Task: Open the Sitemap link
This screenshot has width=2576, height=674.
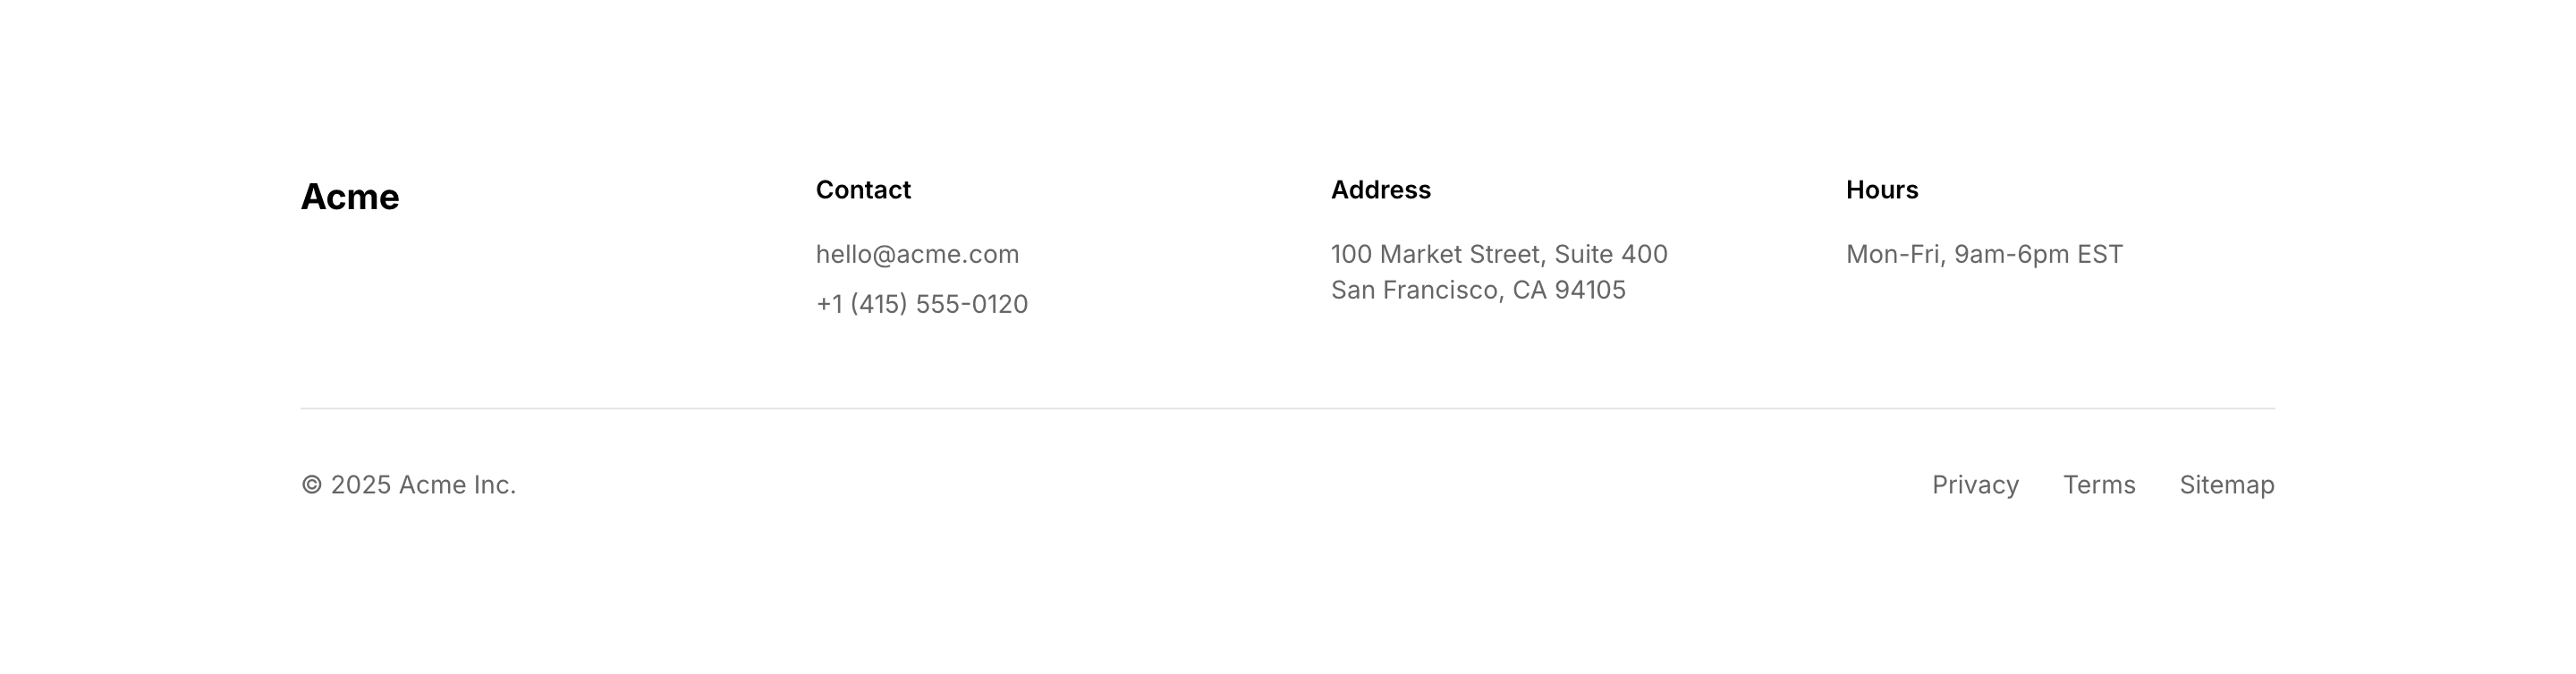Action: coord(2227,485)
